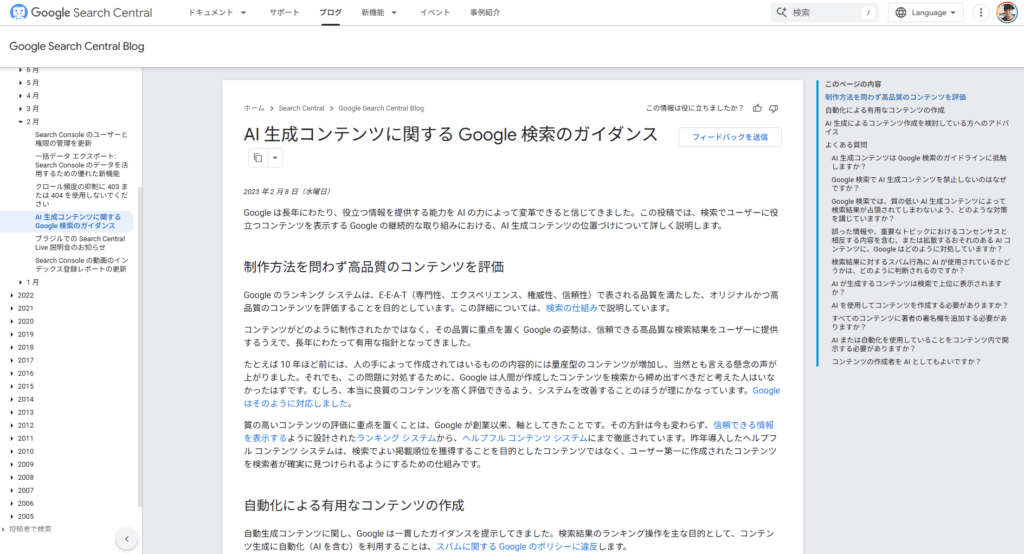Image resolution: width=1024 pixels, height=554 pixels.
Task: Click the Google Search Central header title text
Action: pos(91,12)
